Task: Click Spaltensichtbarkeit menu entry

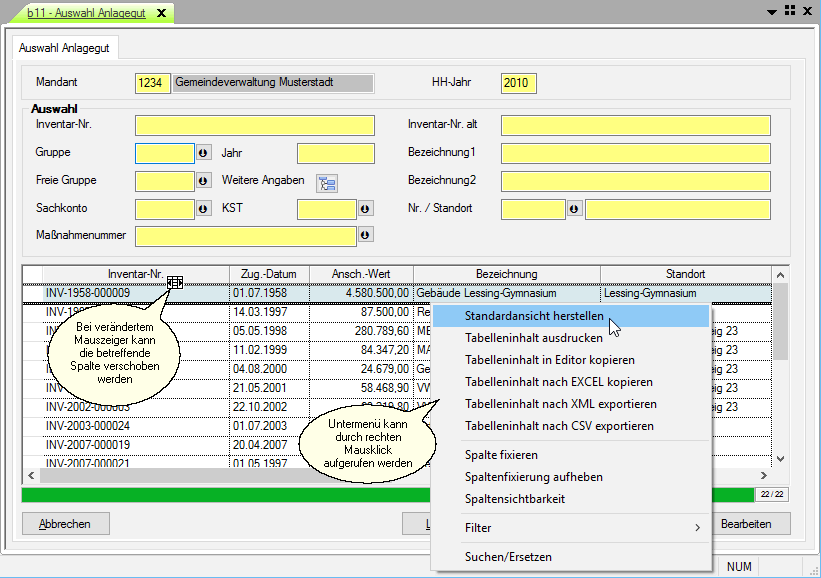Action: click(x=514, y=498)
